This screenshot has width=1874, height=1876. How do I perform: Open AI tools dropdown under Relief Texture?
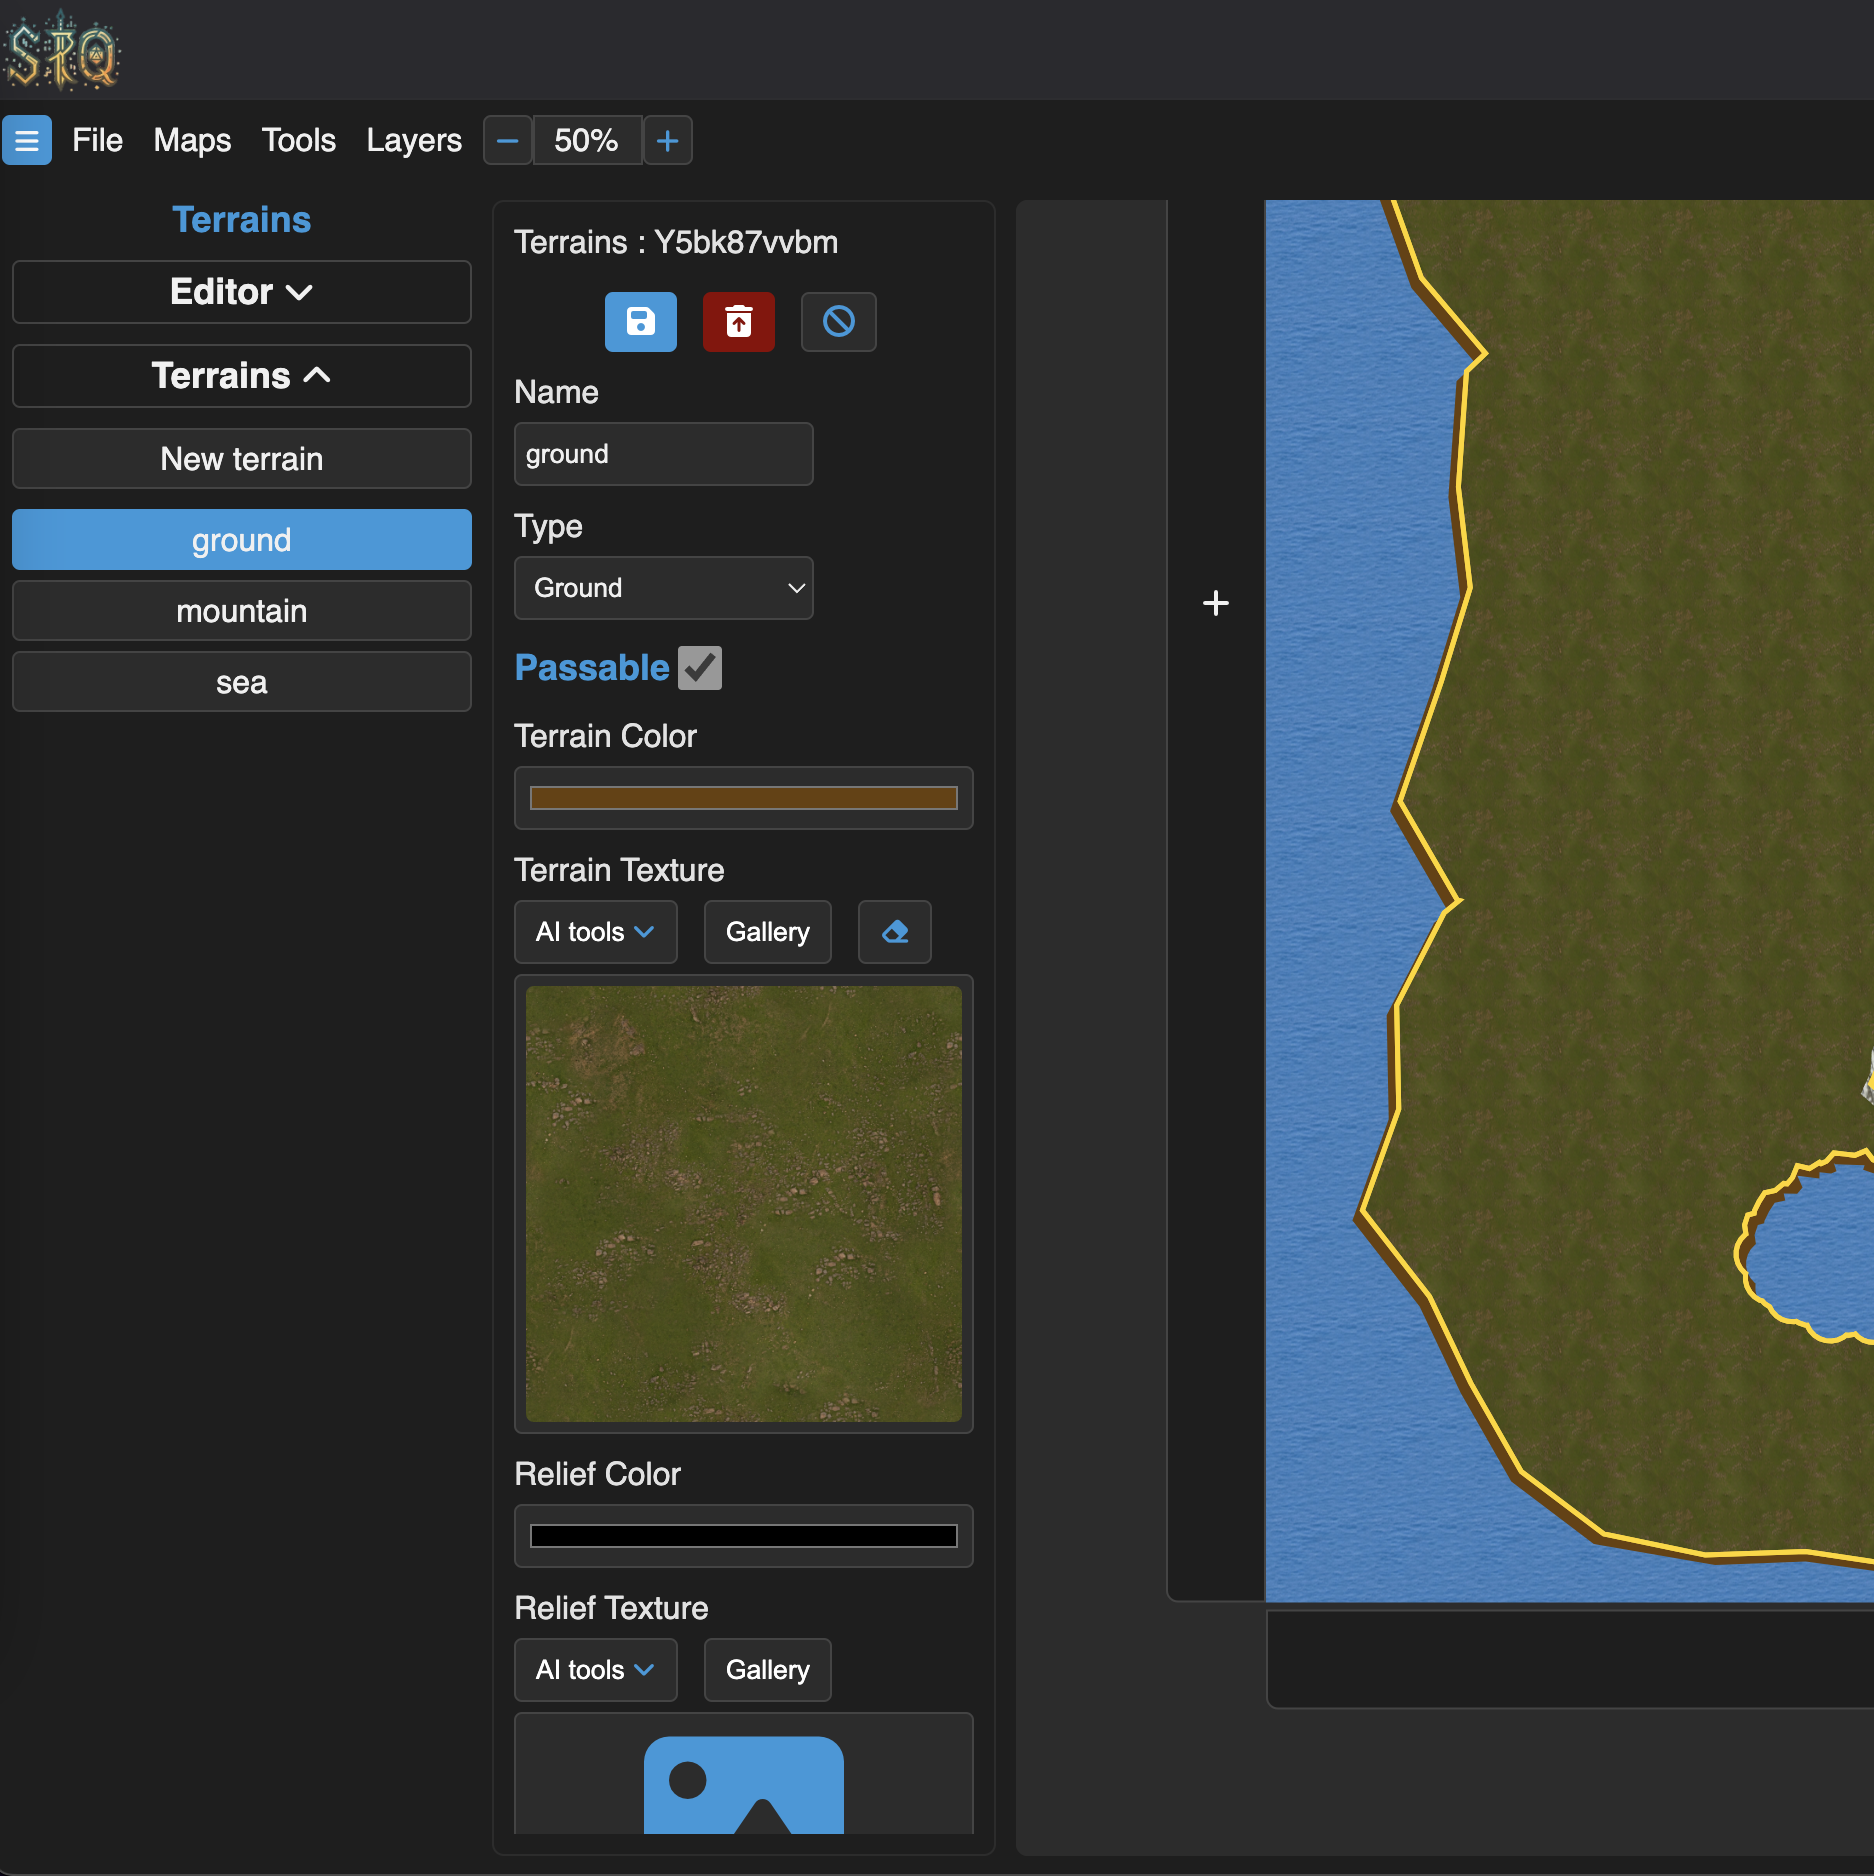595,1670
